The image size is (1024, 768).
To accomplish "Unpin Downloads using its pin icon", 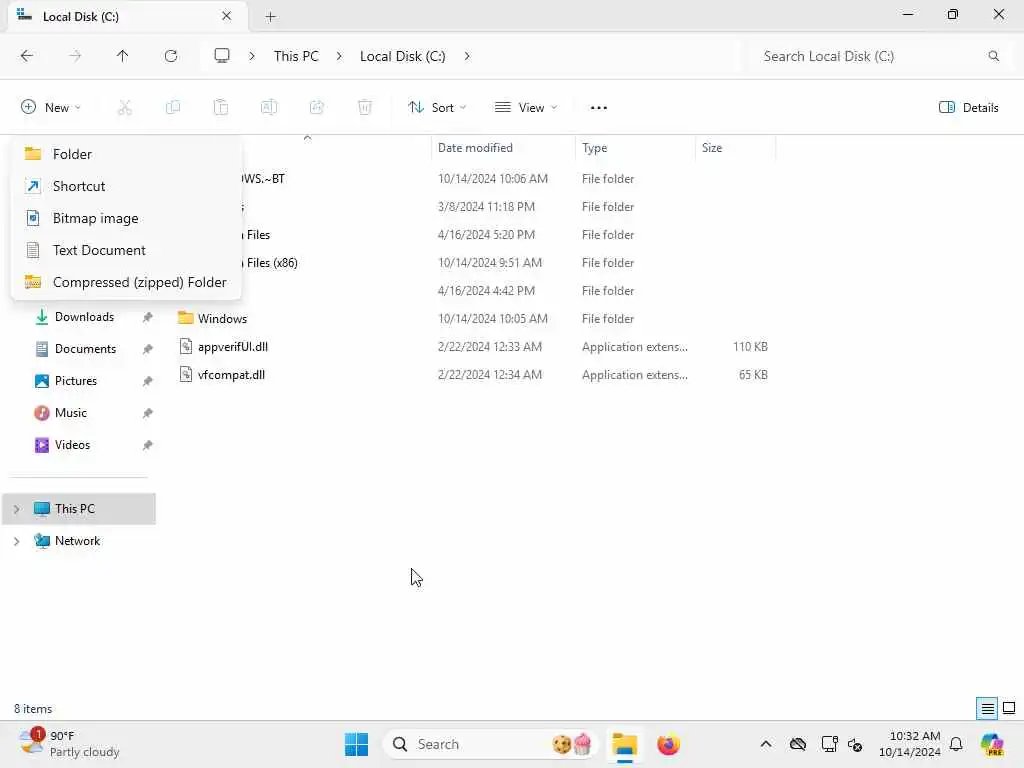I will 148,317.
